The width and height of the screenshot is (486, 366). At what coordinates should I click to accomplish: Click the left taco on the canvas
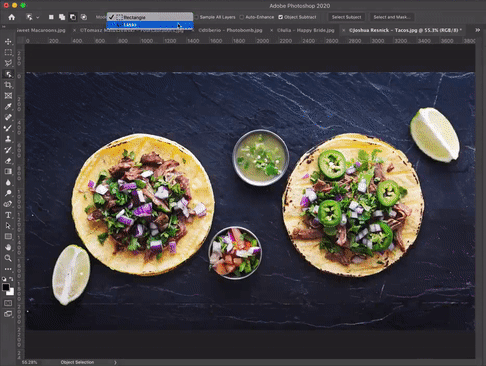[x=143, y=205]
